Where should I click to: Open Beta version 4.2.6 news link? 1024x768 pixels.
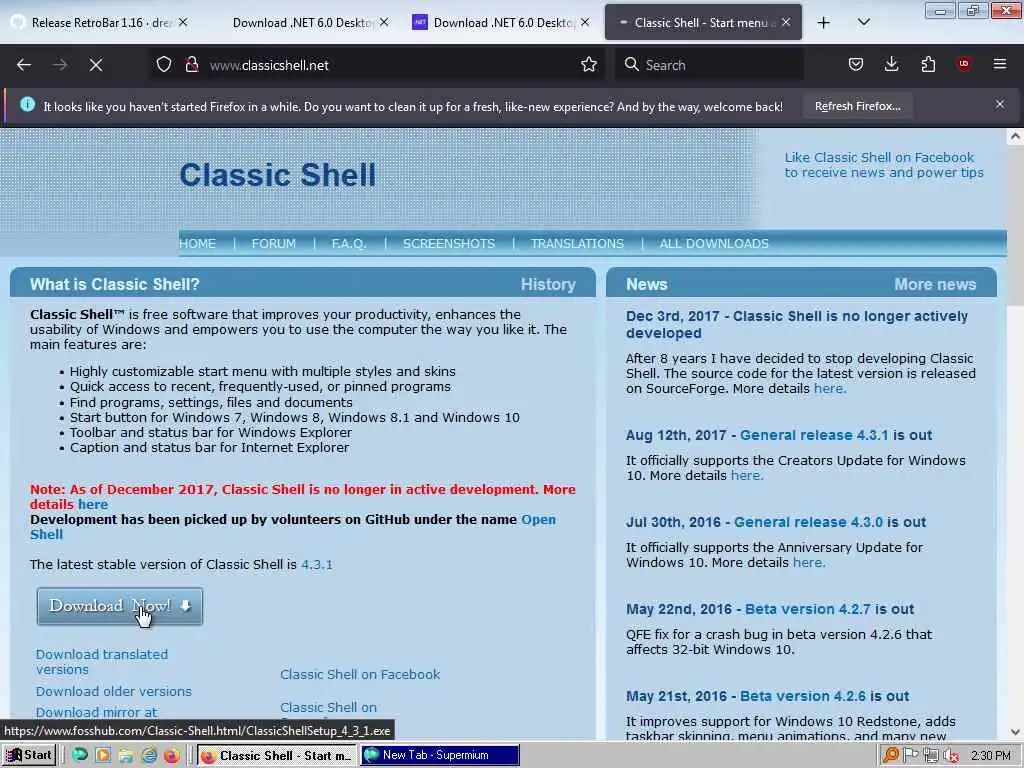point(803,696)
